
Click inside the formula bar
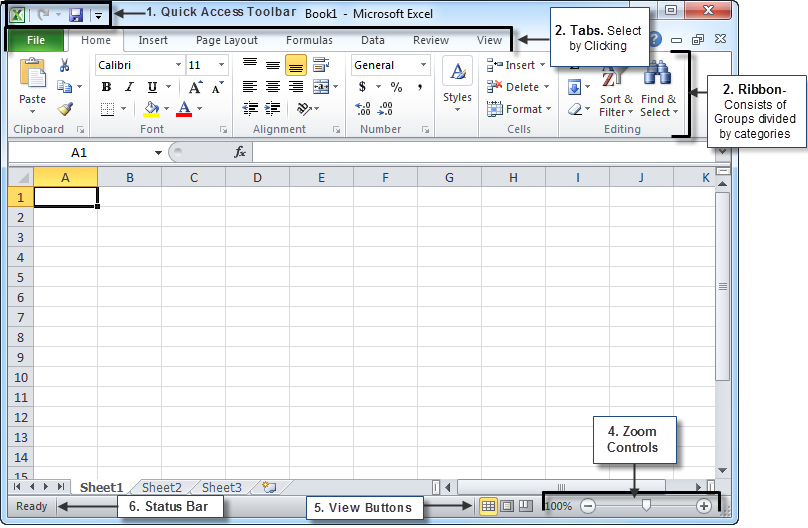[x=483, y=152]
